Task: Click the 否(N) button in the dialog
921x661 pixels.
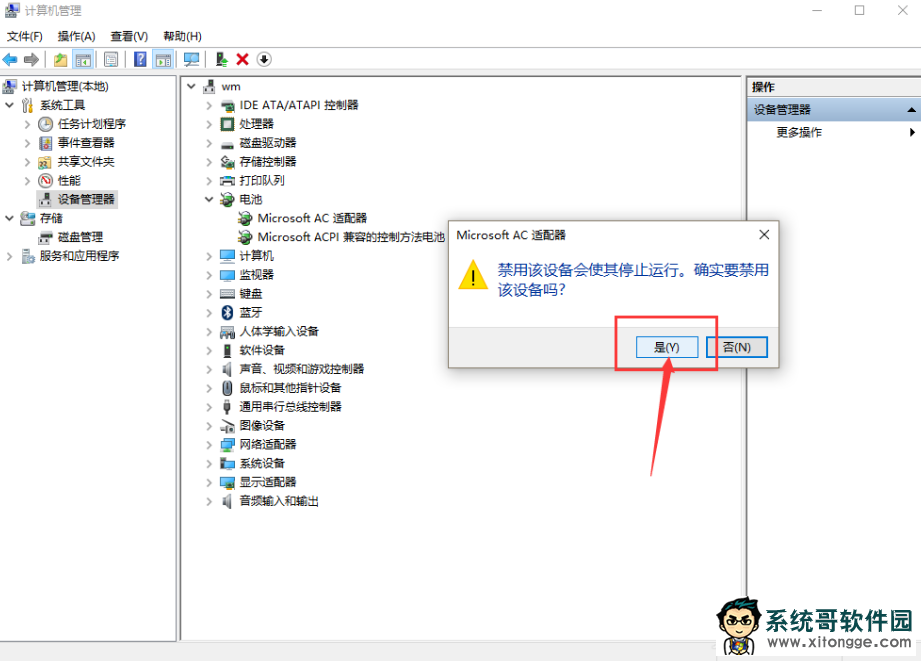Action: 736,347
